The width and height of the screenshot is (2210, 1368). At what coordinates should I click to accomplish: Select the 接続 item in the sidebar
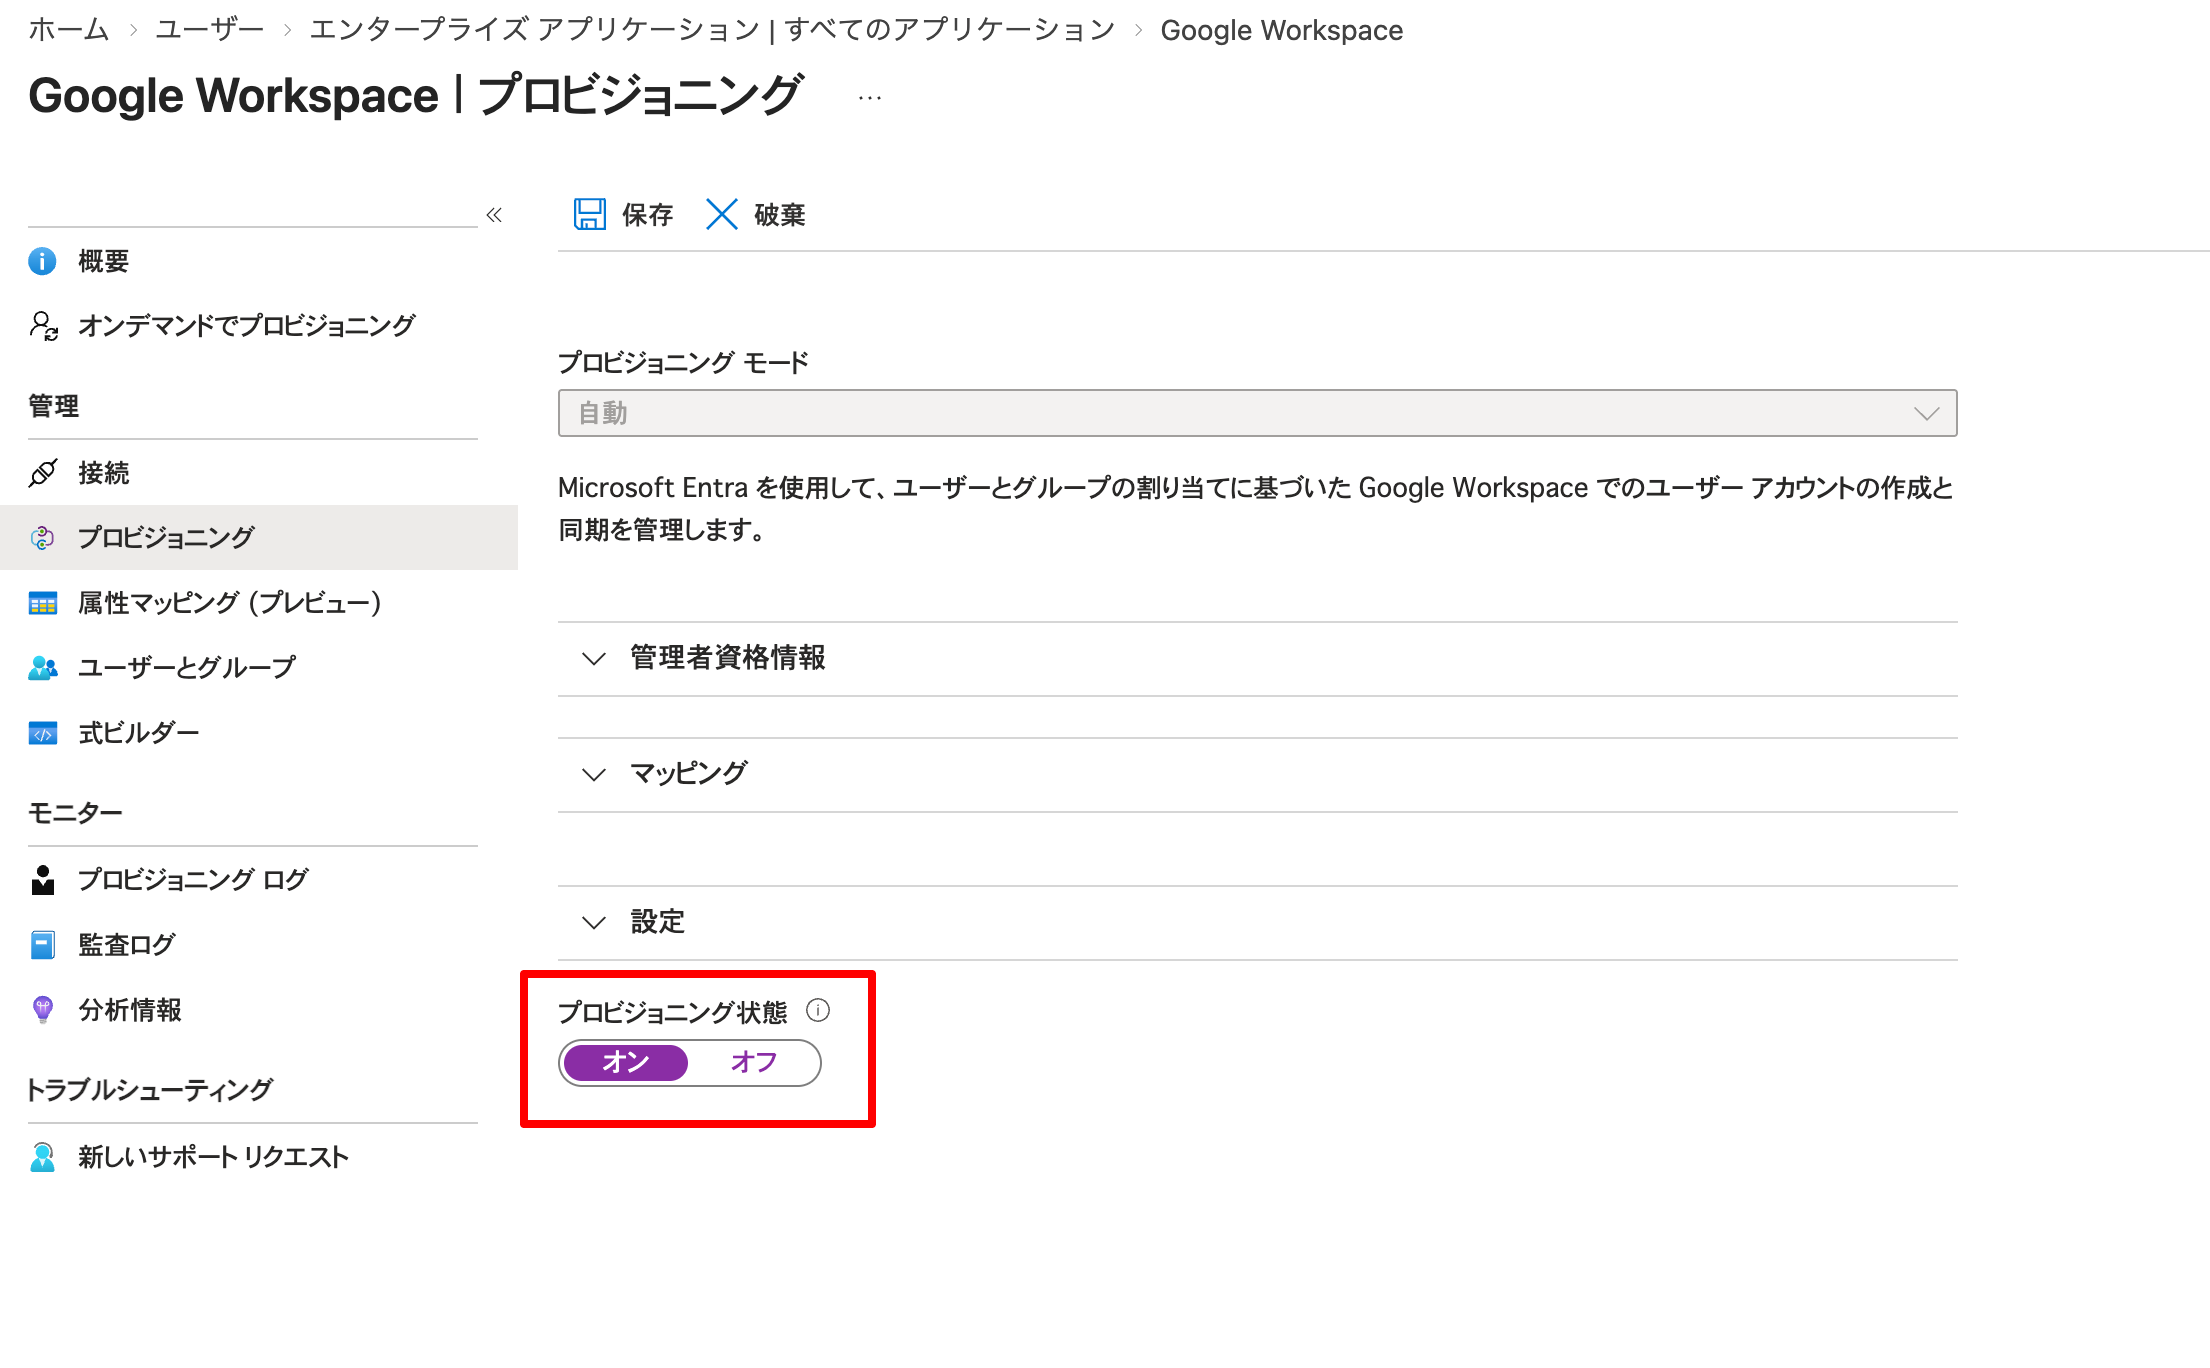pos(103,473)
